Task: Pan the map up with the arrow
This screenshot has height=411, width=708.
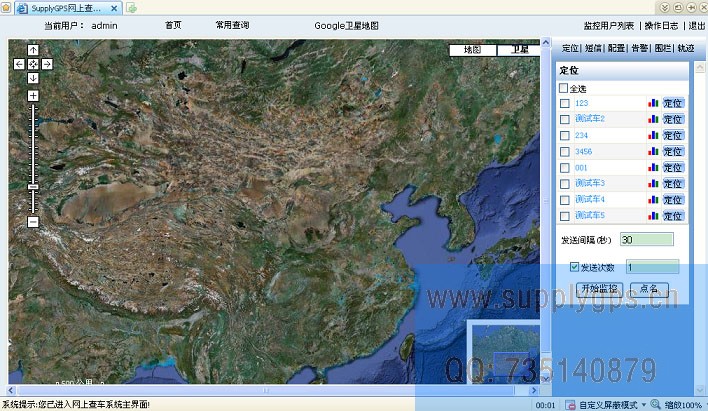Action: tap(33, 50)
